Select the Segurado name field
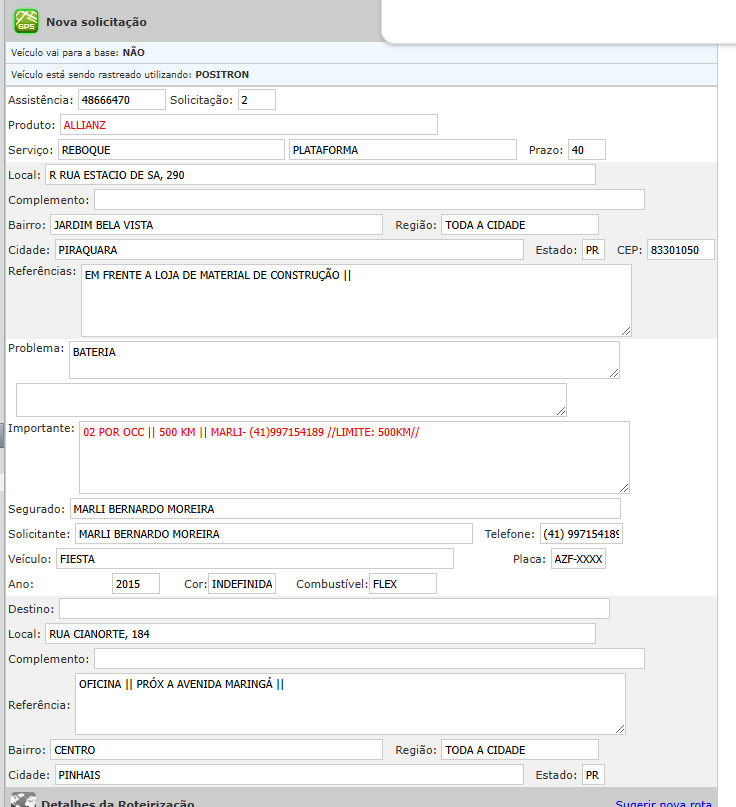 click(345, 509)
